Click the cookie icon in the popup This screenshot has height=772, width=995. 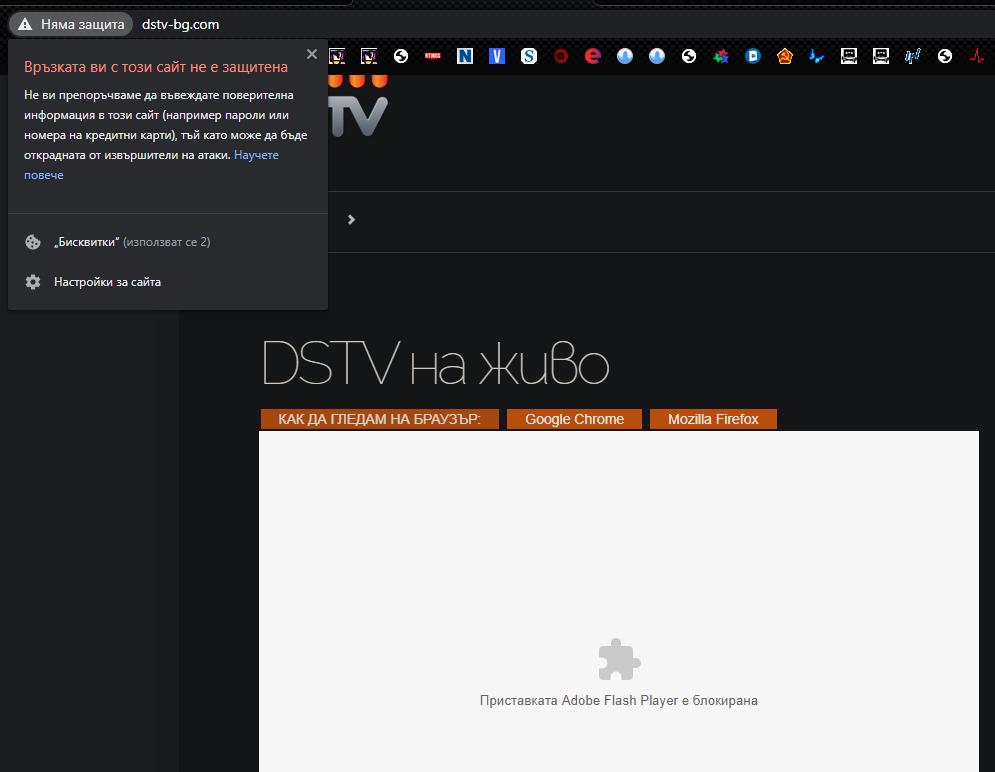(x=32, y=242)
